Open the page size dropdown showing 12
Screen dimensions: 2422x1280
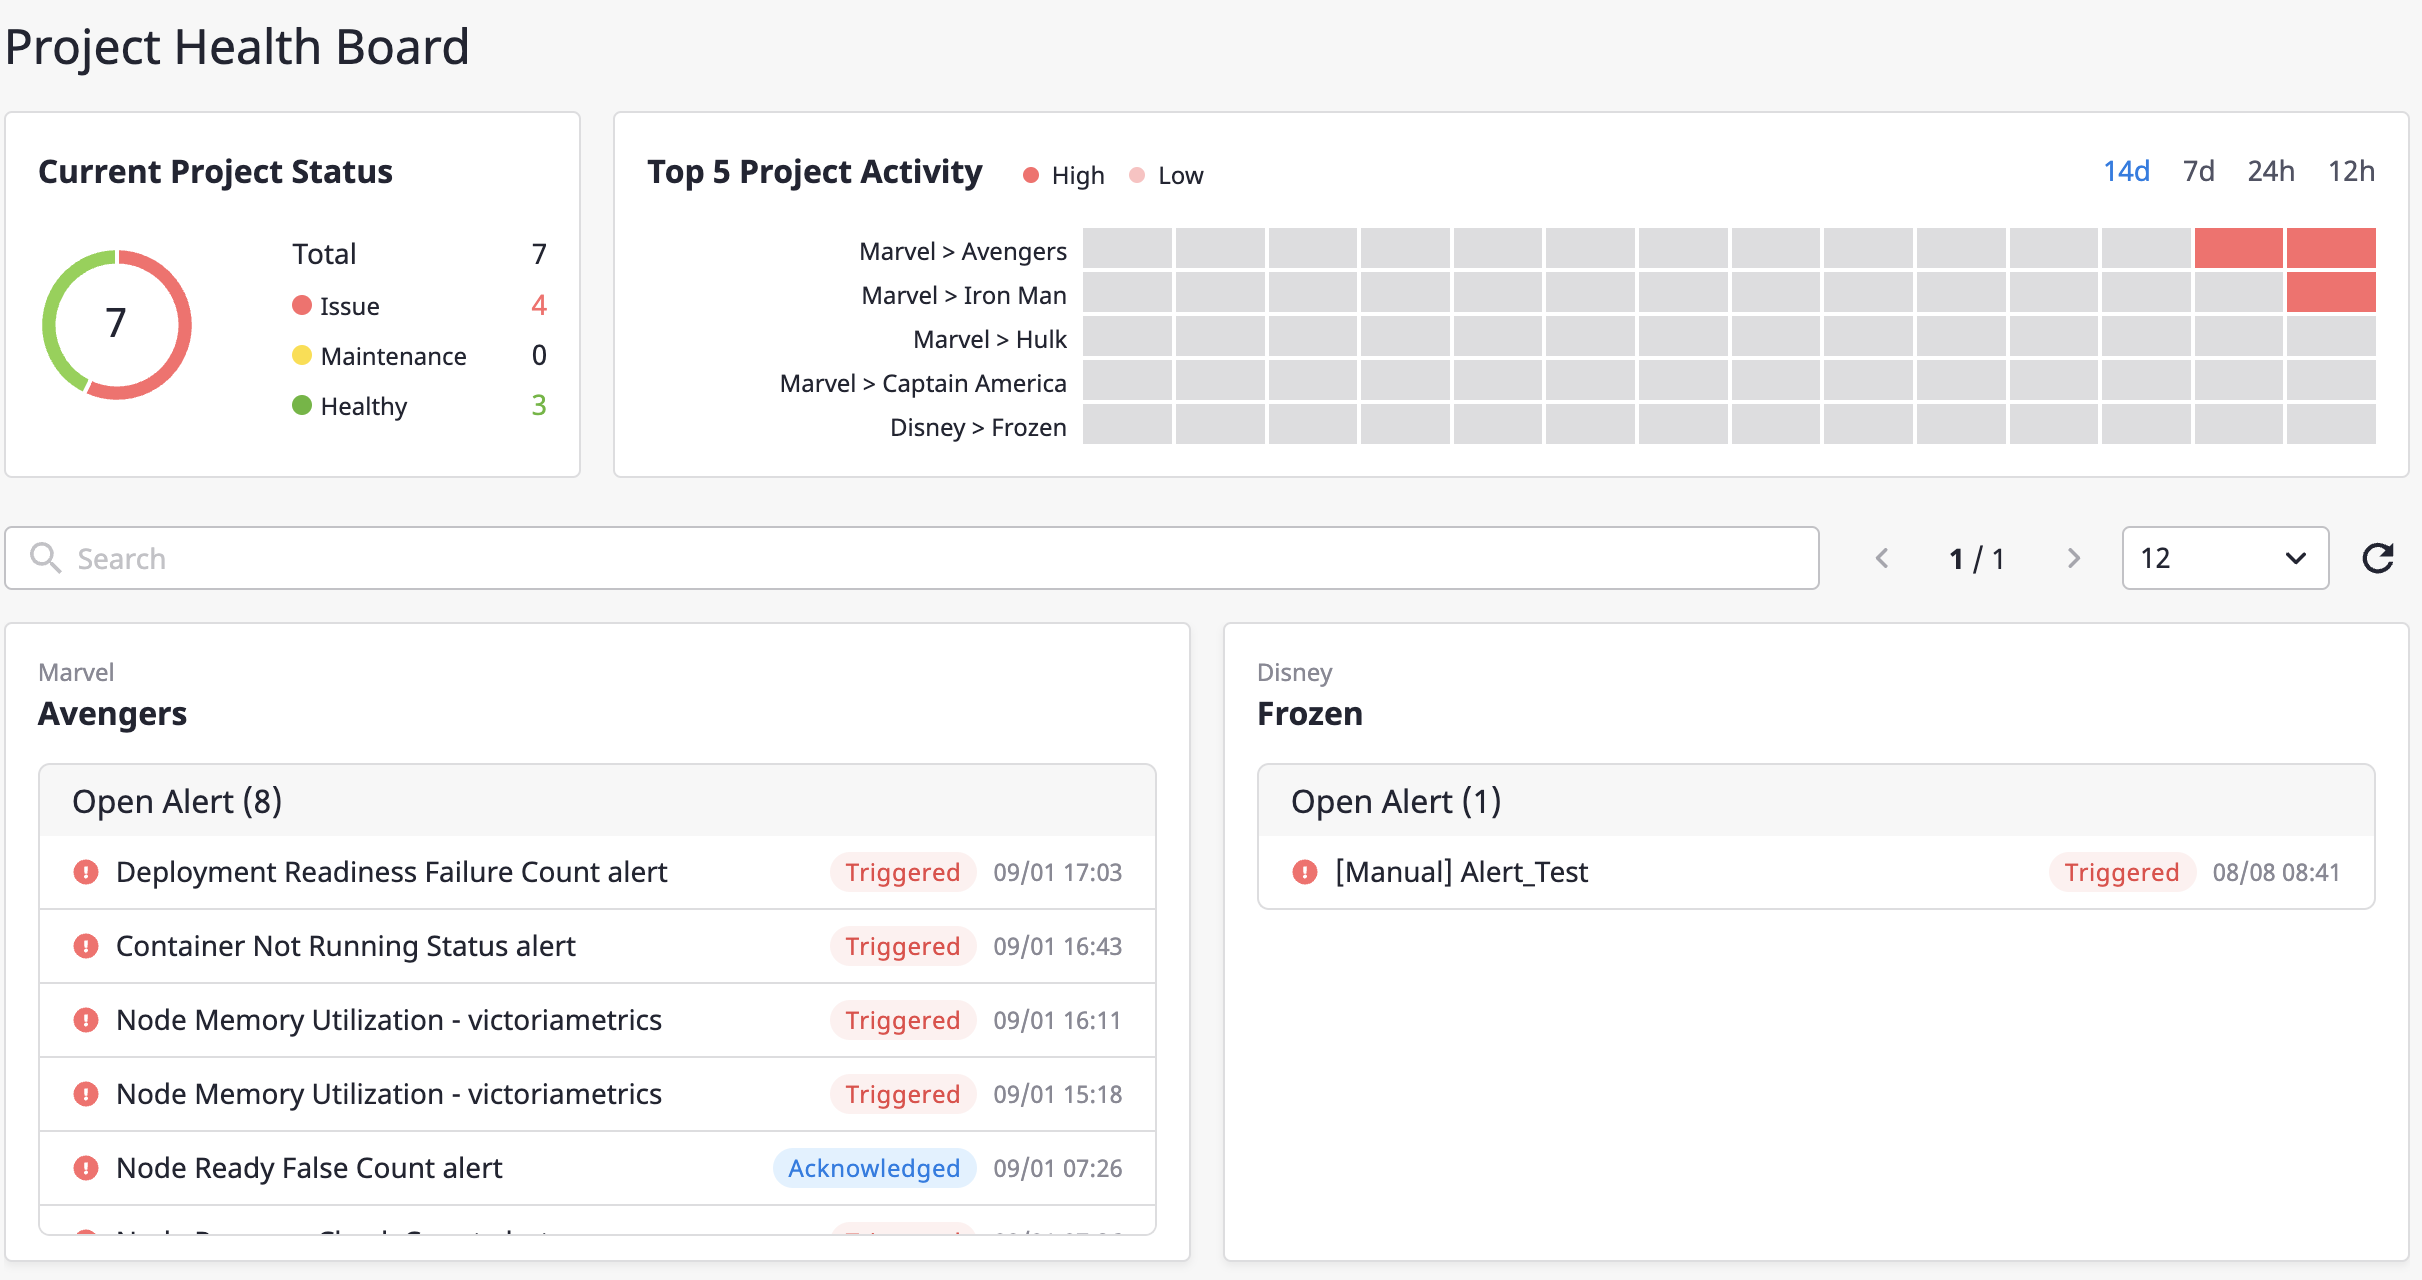2225,558
